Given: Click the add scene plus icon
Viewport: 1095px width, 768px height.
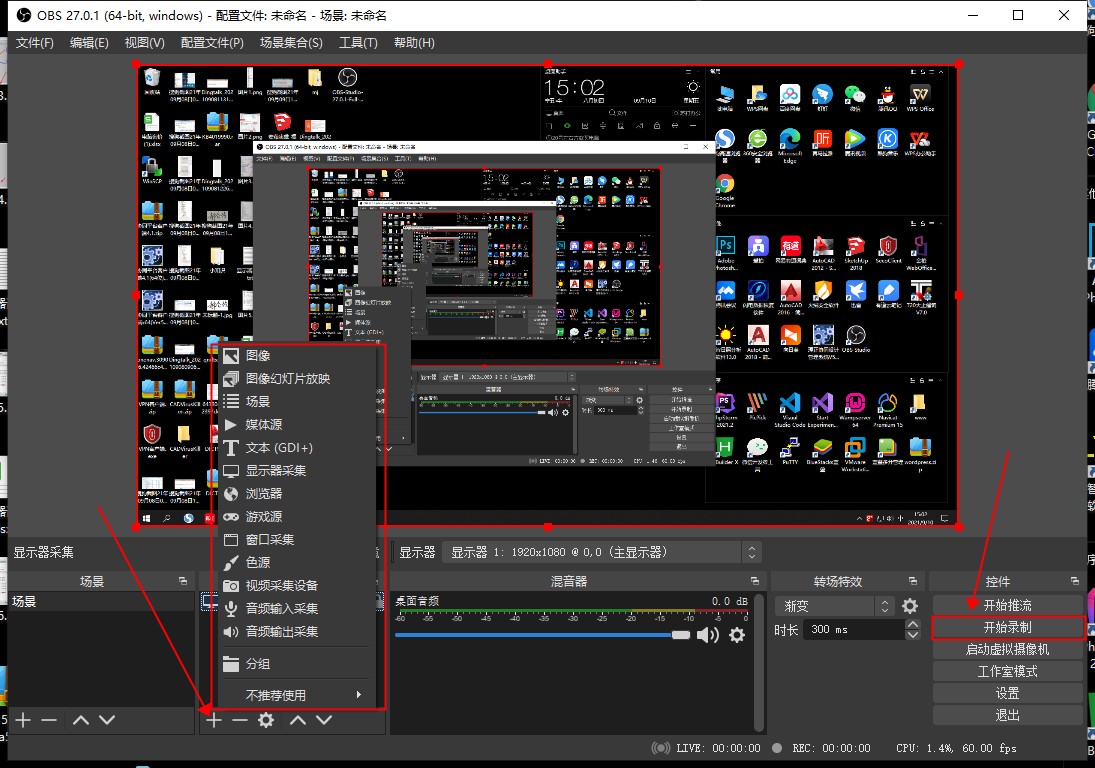Looking at the screenshot, I should coord(23,720).
